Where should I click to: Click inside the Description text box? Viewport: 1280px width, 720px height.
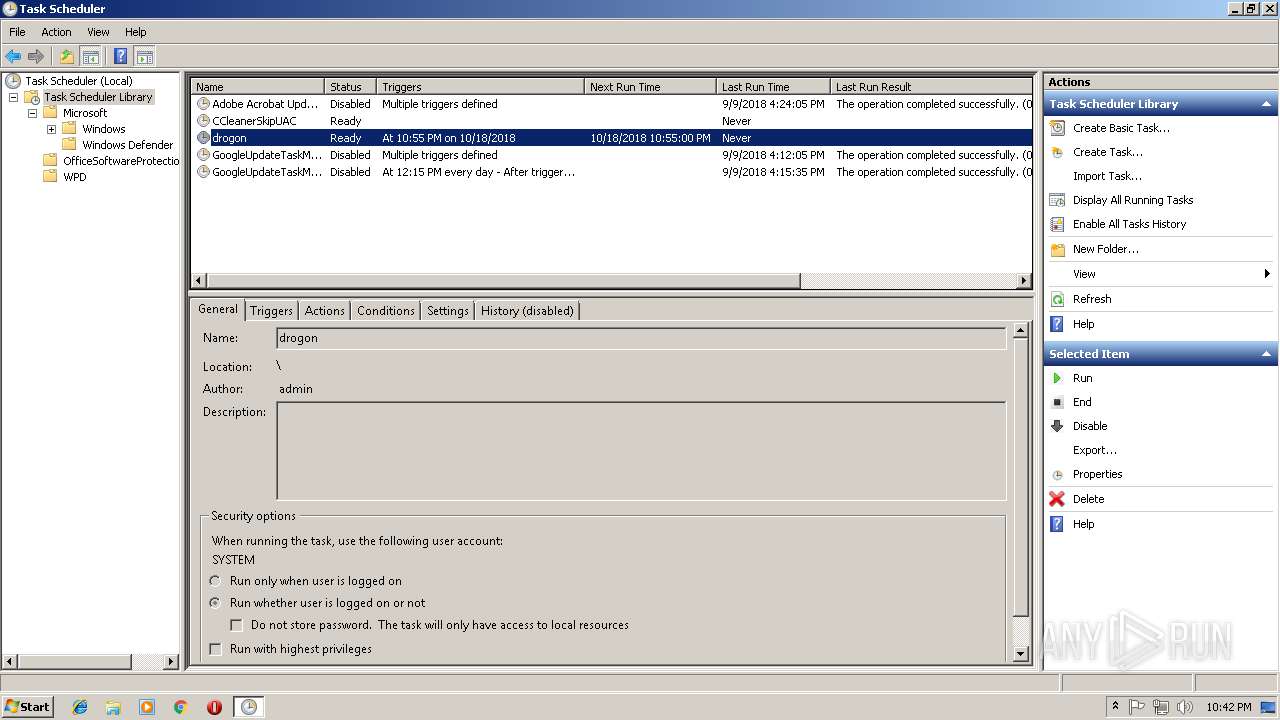pos(641,451)
